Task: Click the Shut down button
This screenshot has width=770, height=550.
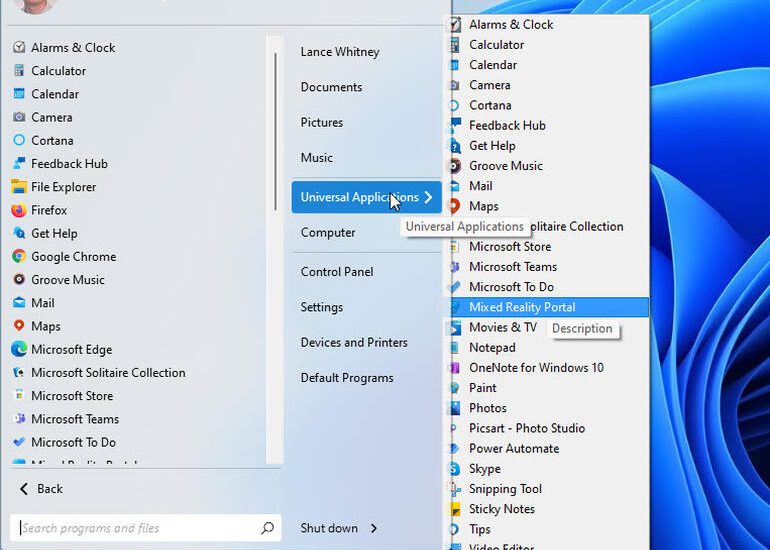Action: click(329, 528)
